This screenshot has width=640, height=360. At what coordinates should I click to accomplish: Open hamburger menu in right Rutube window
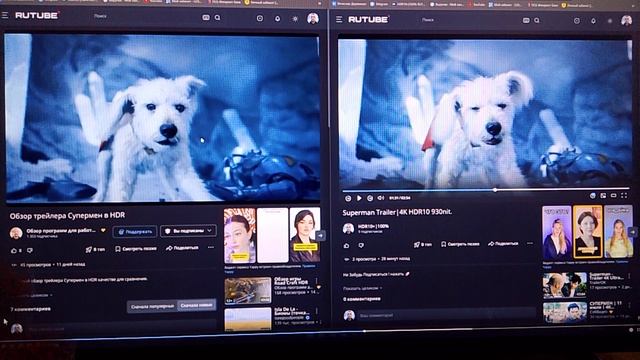tap(339, 19)
